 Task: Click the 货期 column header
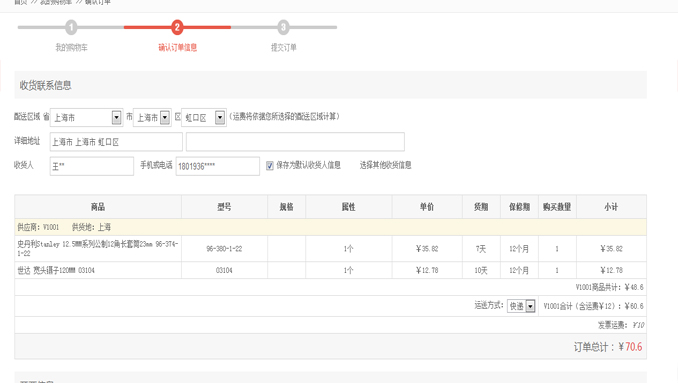click(481, 207)
